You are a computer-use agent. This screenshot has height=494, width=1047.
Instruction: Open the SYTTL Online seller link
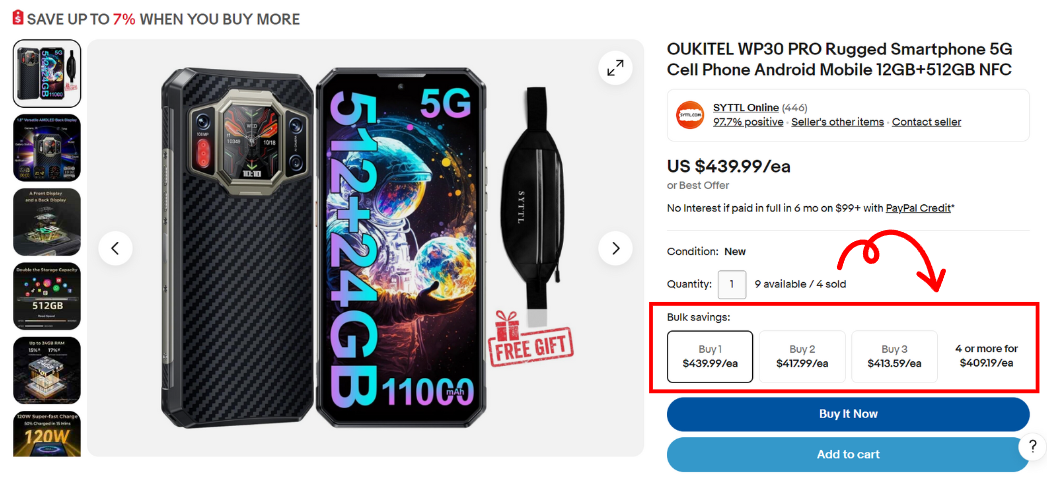pos(745,108)
